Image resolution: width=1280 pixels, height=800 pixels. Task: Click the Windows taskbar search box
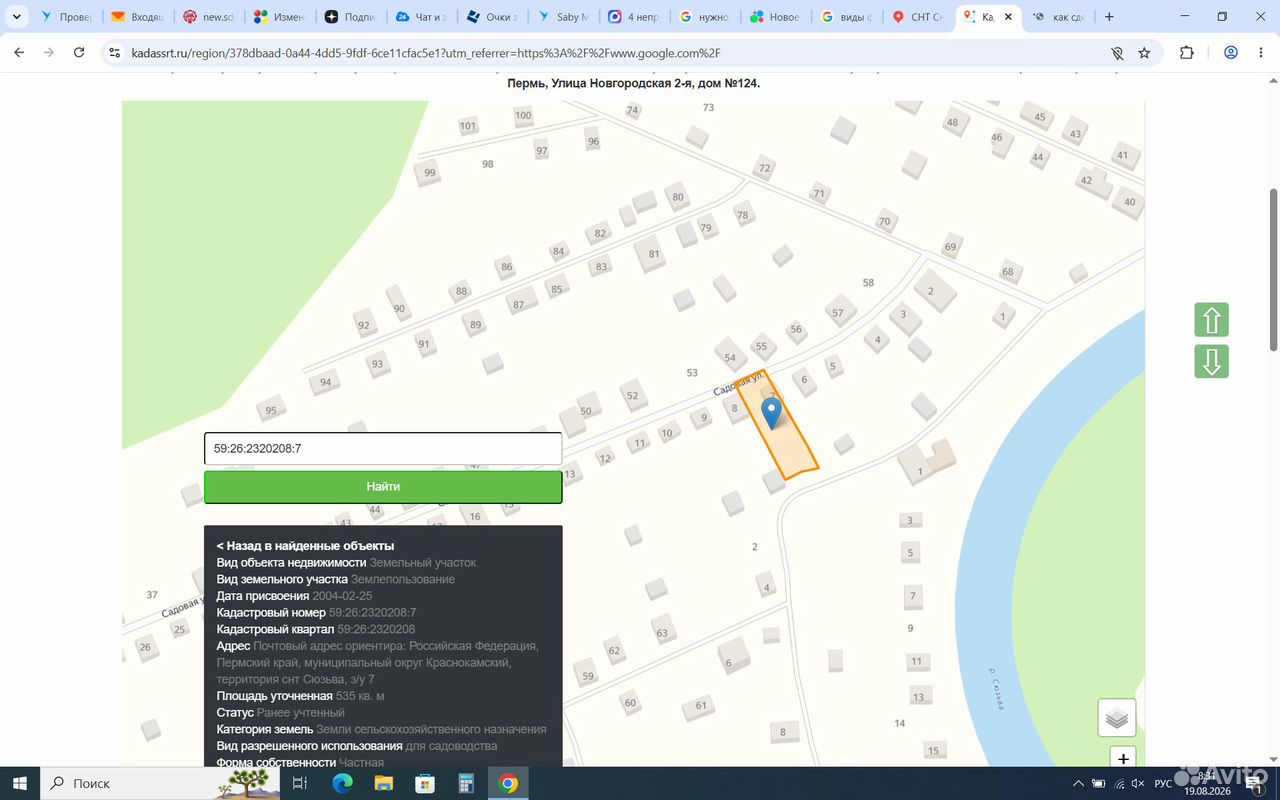[160, 783]
